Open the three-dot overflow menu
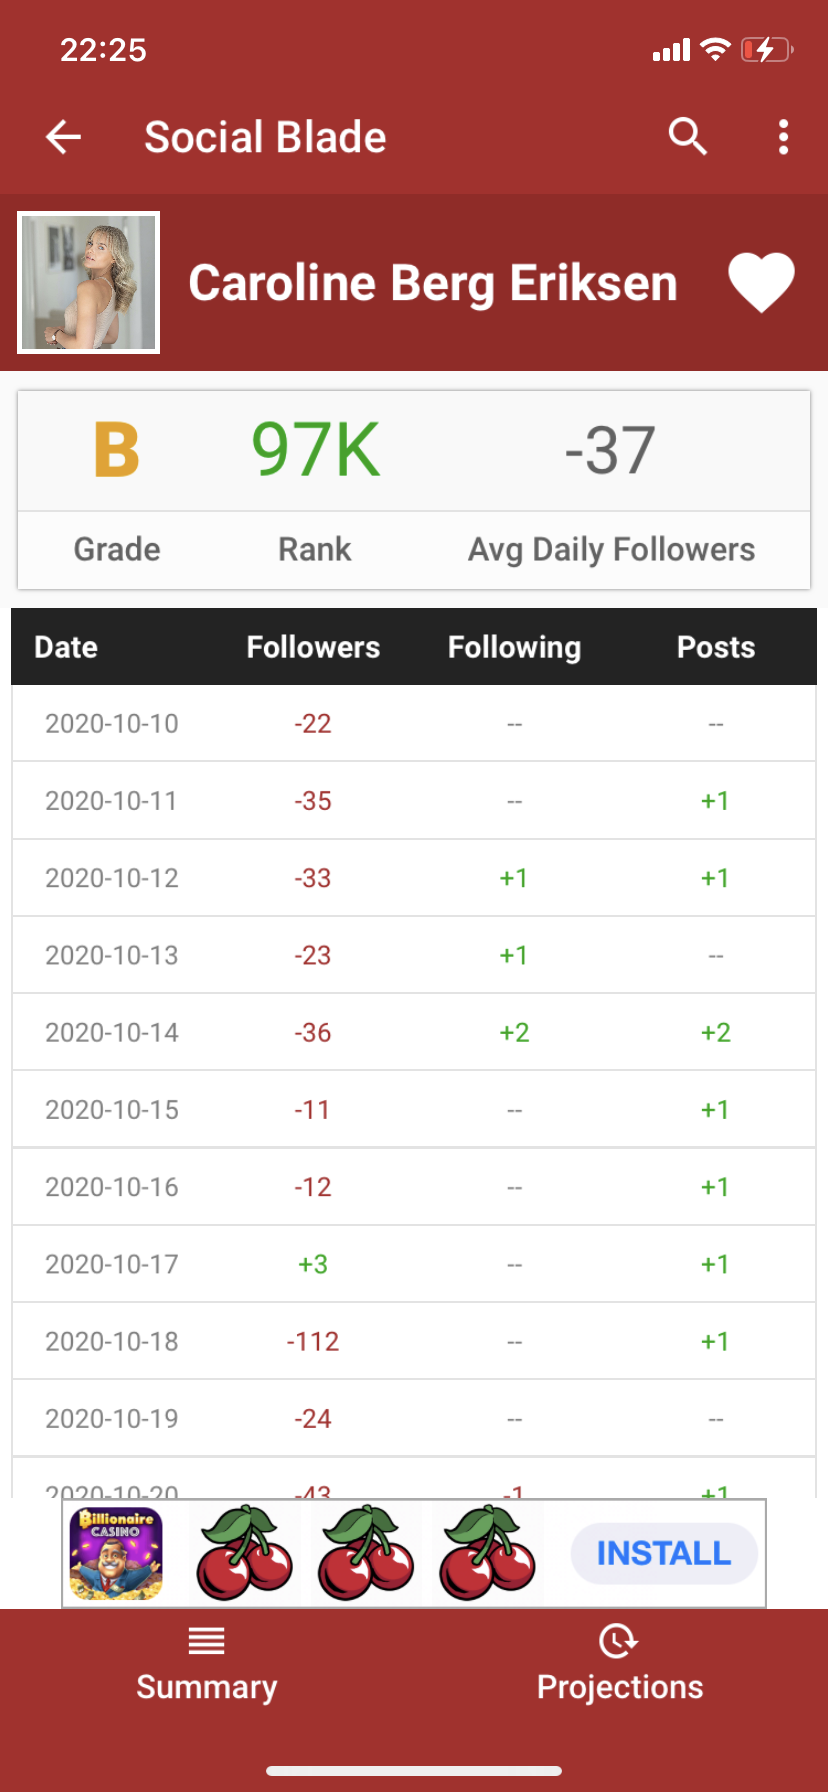The height and width of the screenshot is (1792, 828). coord(783,137)
